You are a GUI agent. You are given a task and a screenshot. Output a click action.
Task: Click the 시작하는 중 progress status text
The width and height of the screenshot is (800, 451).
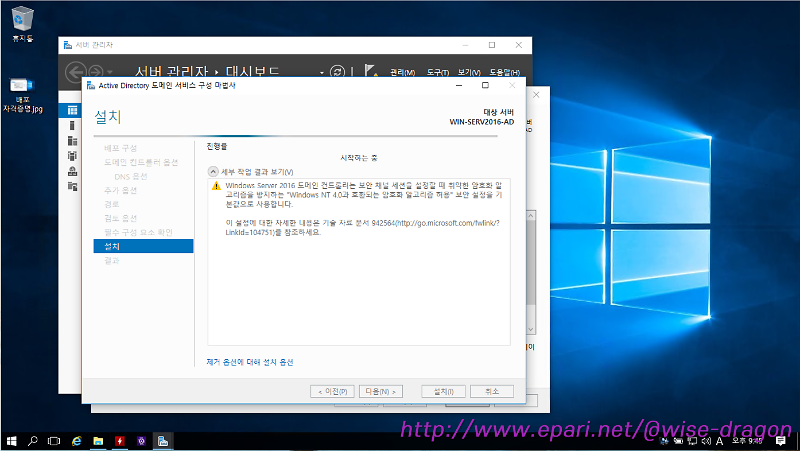[359, 158]
